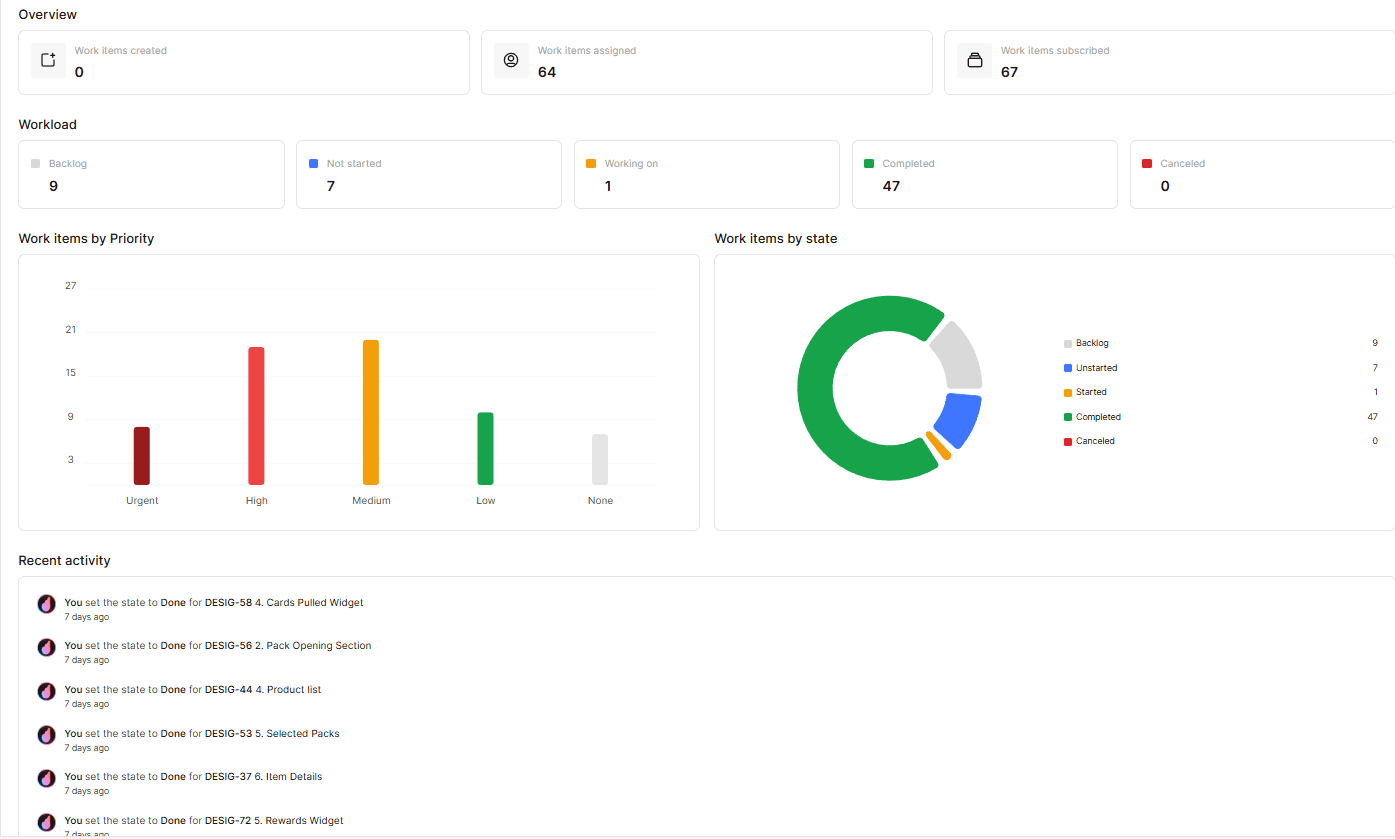Click the Backlog workload card
Screen dimensions: 1395x839
(151, 174)
